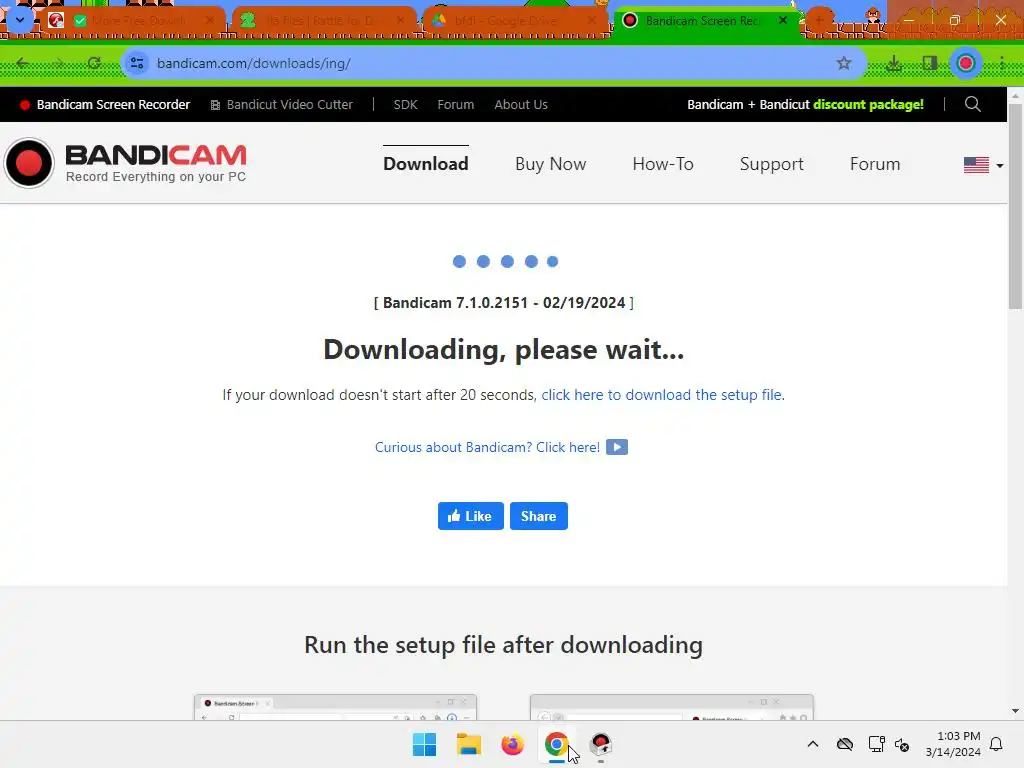Open Curious about Bandicam link

point(487,447)
